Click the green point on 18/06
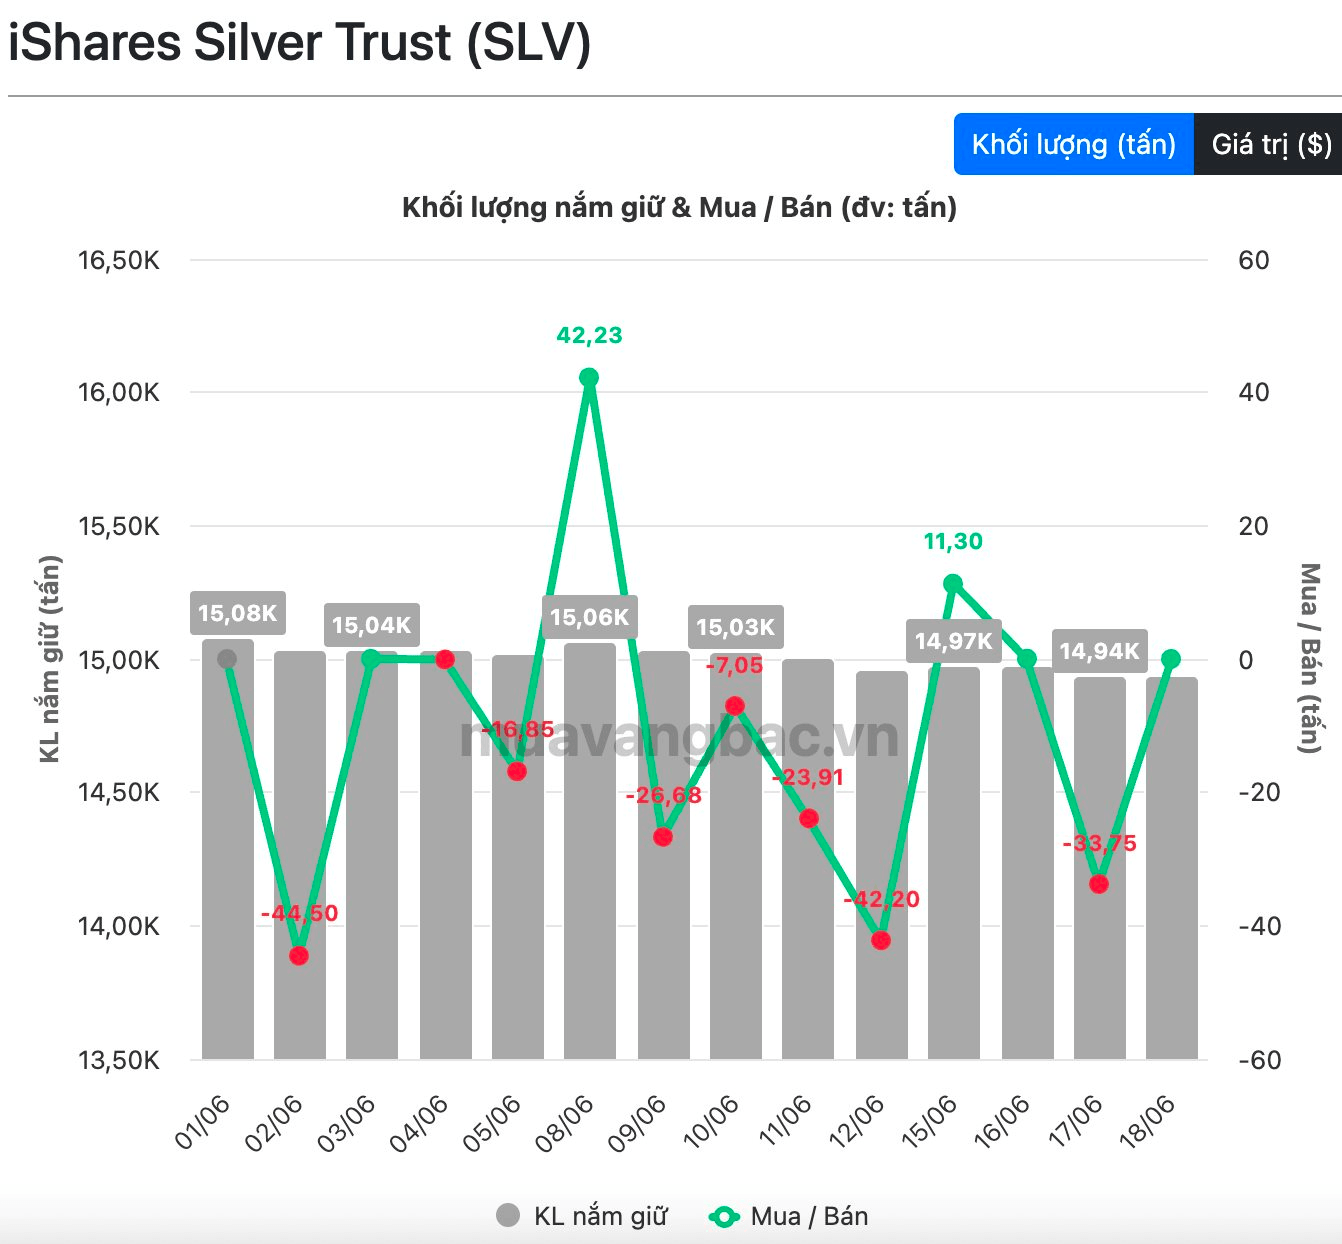The image size is (1342, 1244). [1171, 659]
